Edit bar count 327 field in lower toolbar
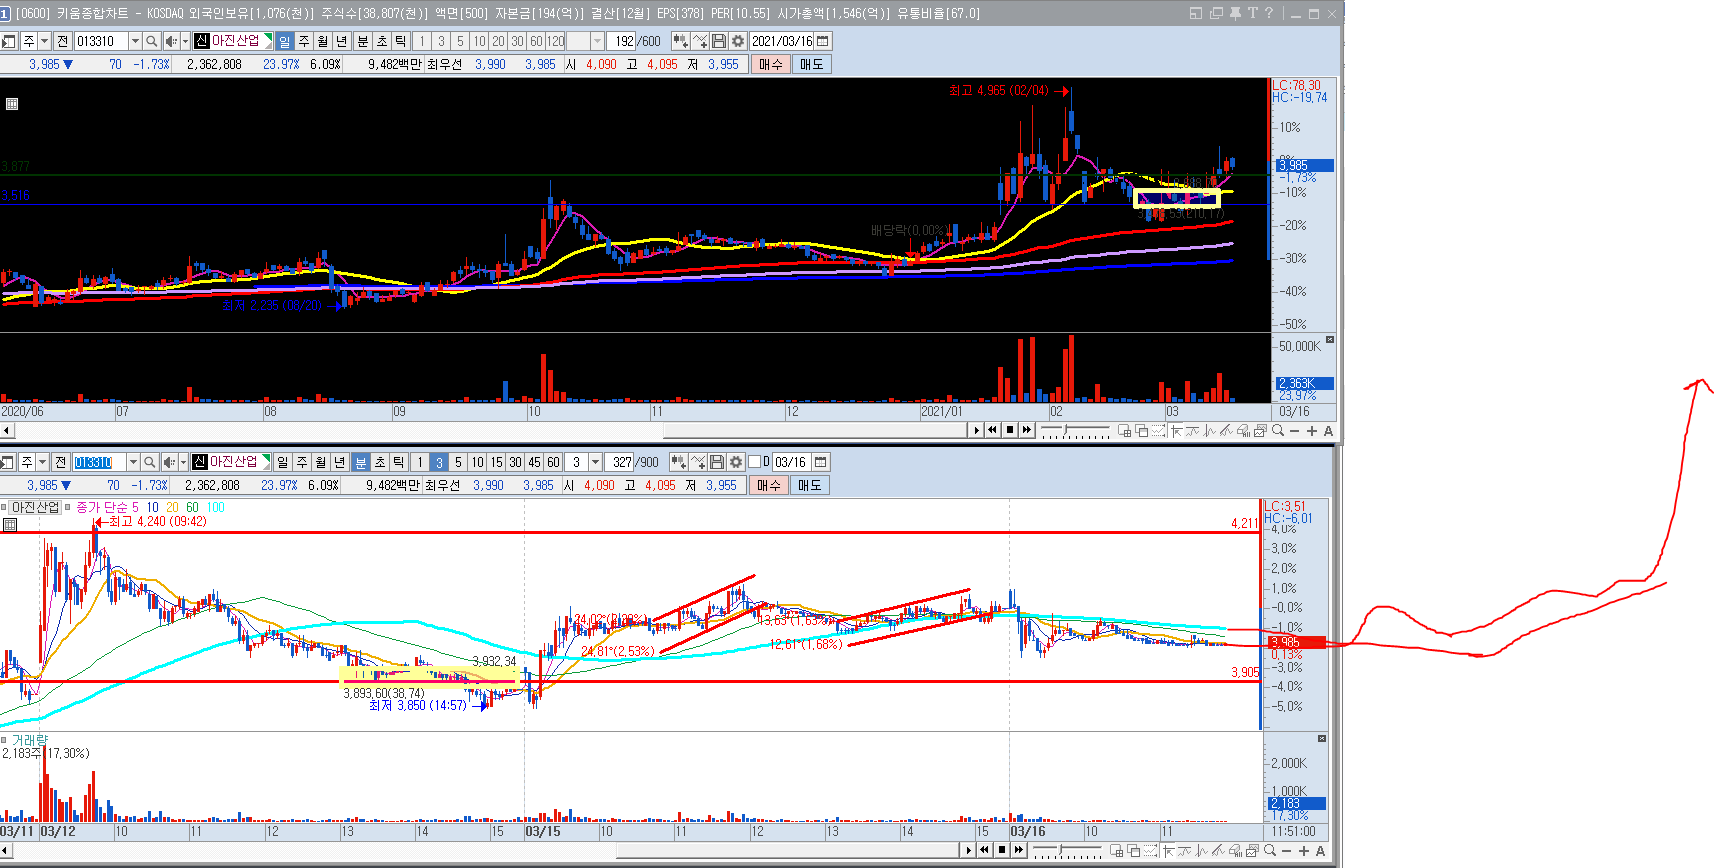 [x=619, y=462]
